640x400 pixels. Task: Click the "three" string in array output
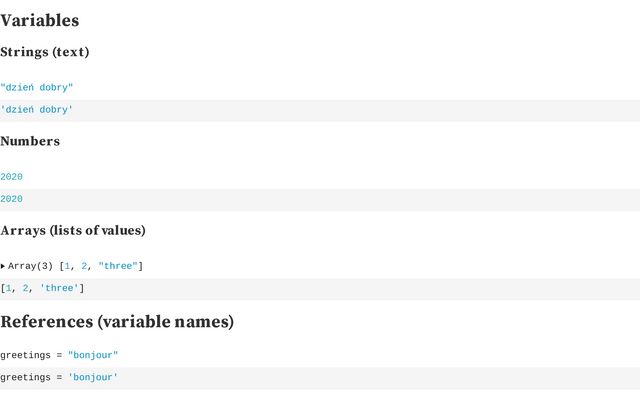click(x=120, y=266)
